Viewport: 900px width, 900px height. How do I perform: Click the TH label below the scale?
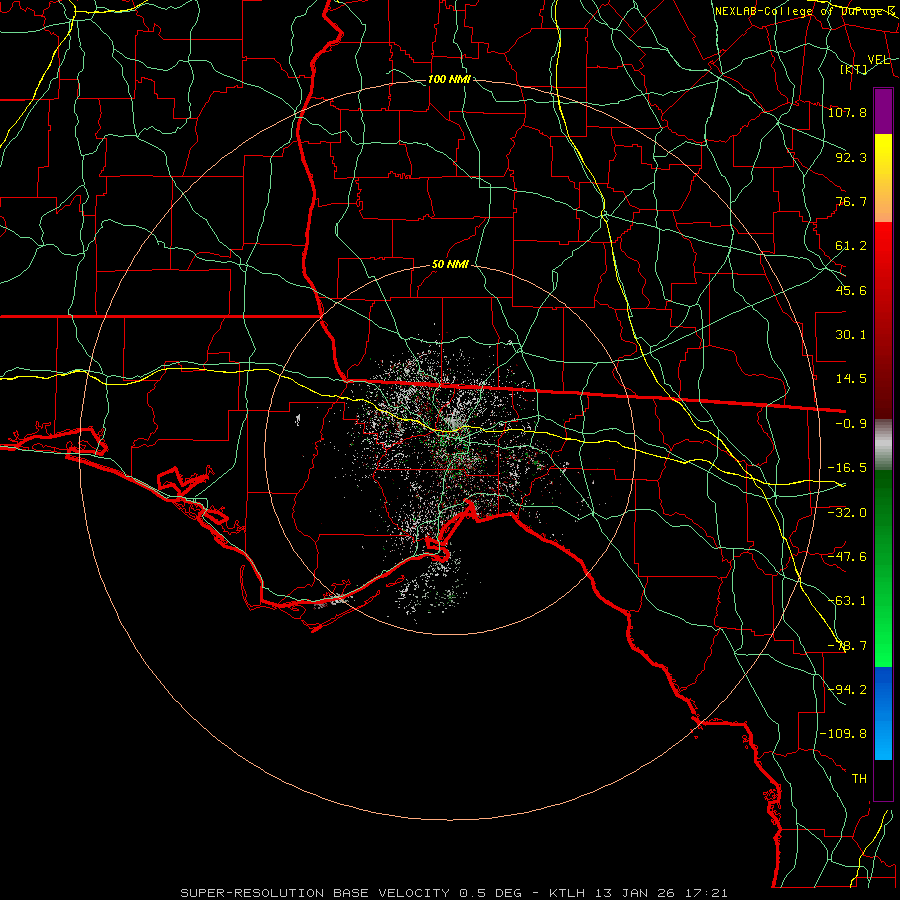point(859,778)
